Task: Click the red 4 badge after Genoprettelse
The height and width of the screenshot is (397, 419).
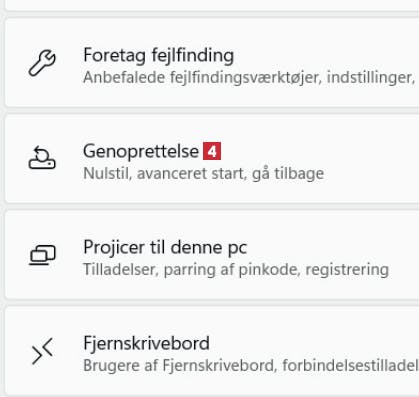Action: [x=212, y=151]
